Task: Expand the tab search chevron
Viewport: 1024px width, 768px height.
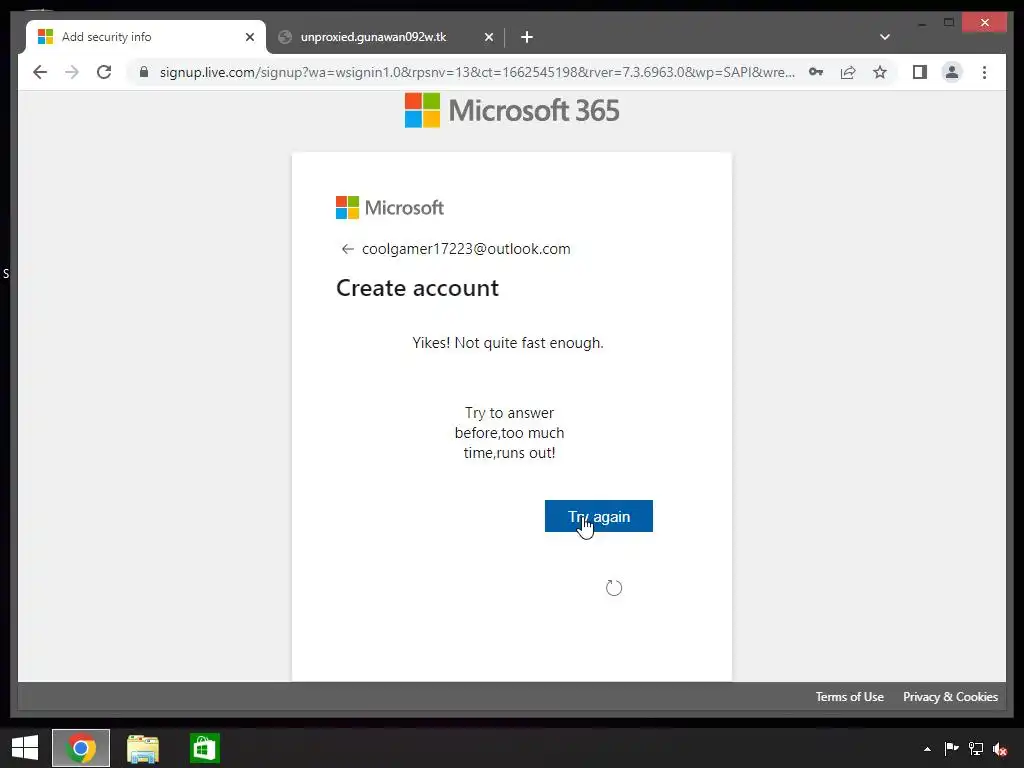Action: [885, 37]
